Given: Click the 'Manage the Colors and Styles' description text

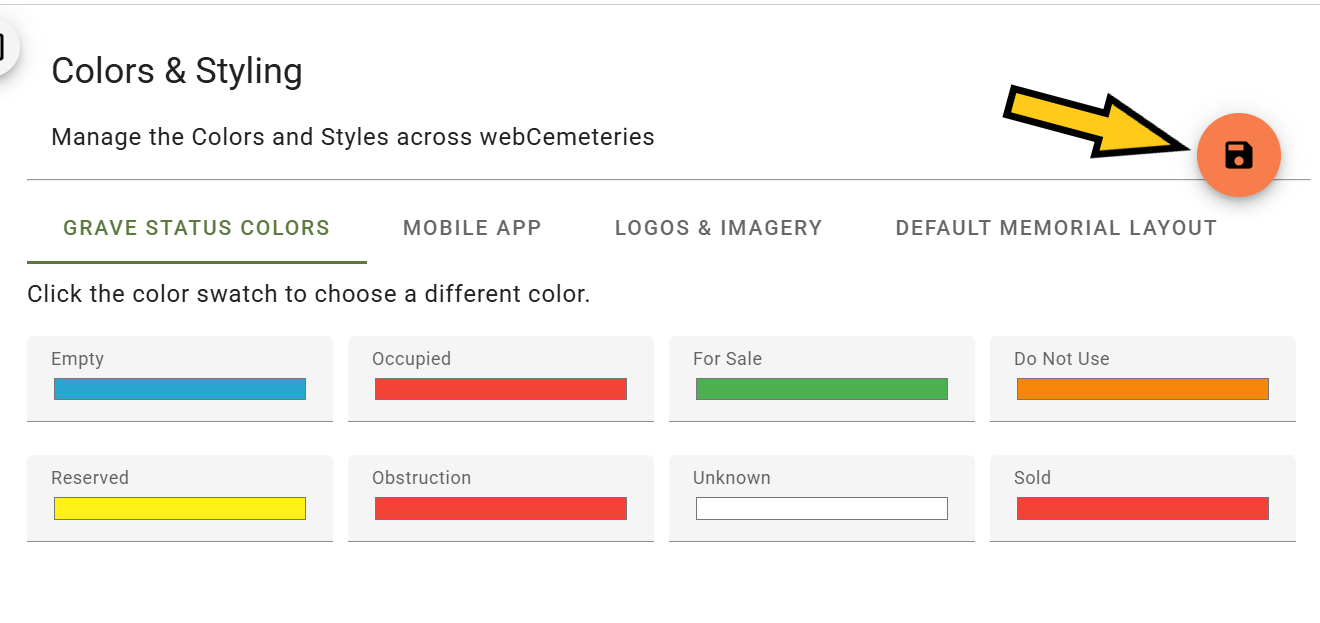Looking at the screenshot, I should [x=353, y=137].
